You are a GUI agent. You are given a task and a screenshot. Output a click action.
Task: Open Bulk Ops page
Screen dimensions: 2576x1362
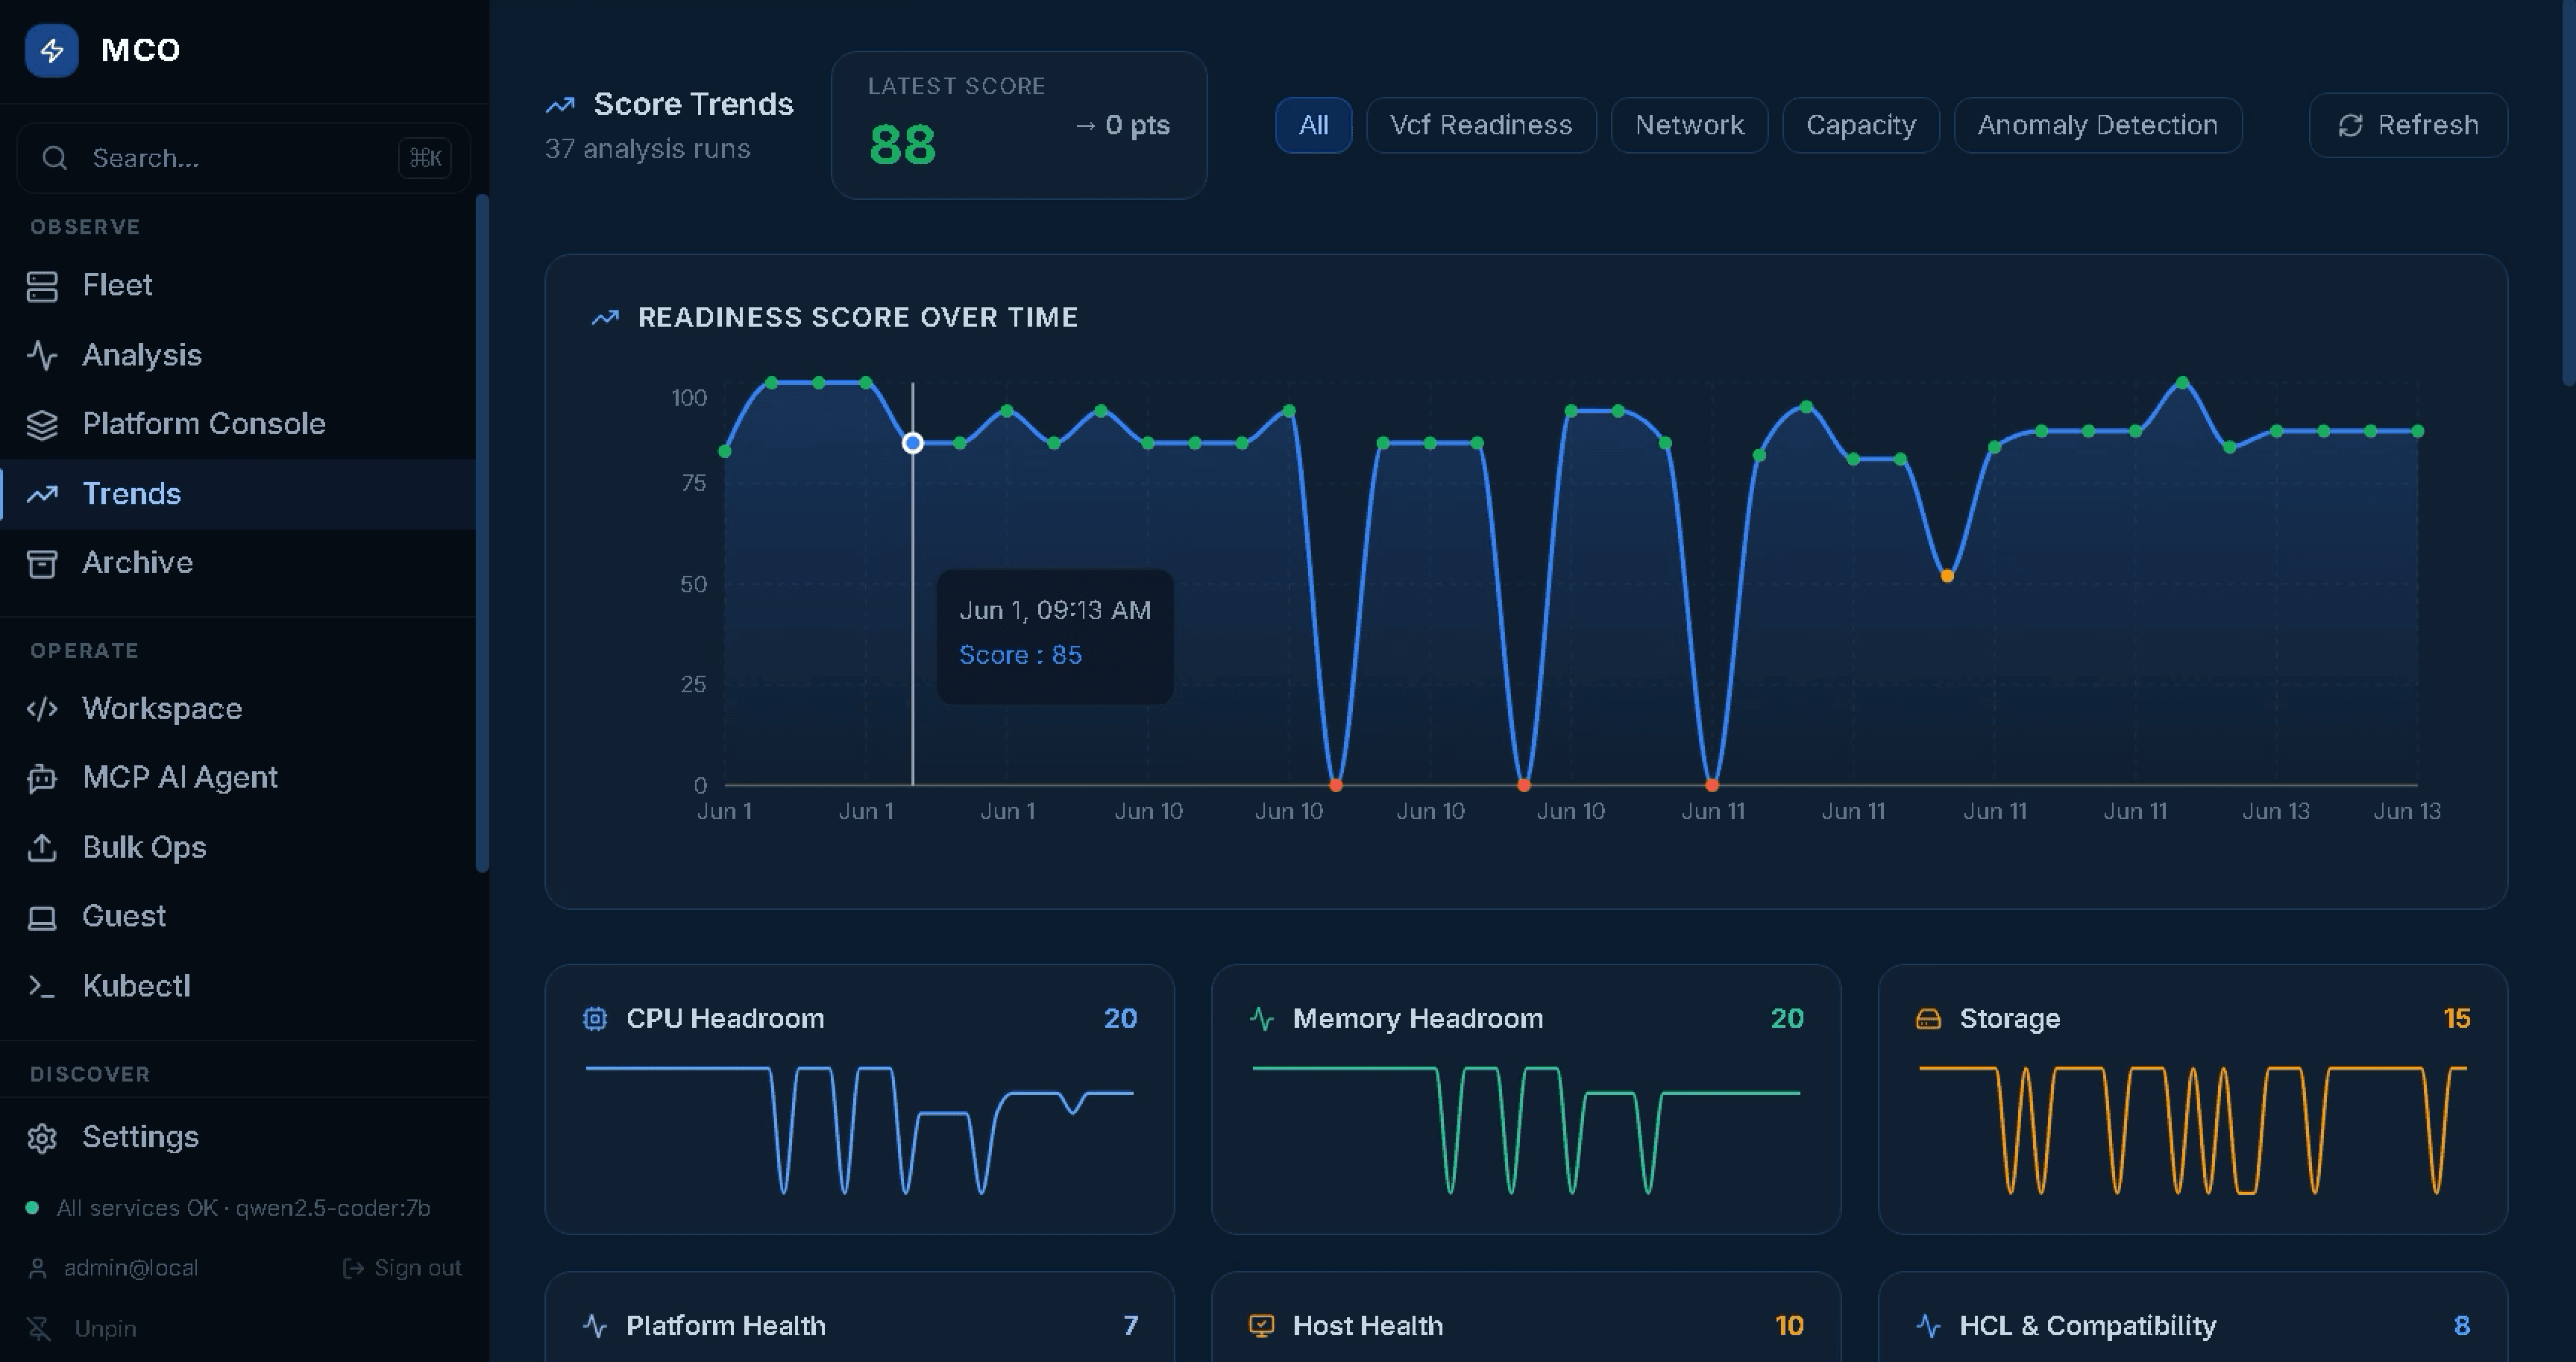coord(238,848)
